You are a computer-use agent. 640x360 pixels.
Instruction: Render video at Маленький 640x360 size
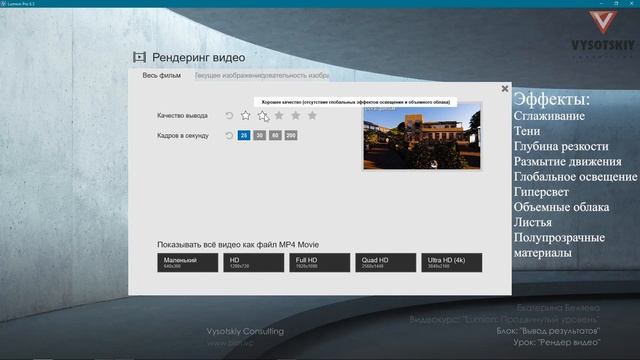[188, 262]
